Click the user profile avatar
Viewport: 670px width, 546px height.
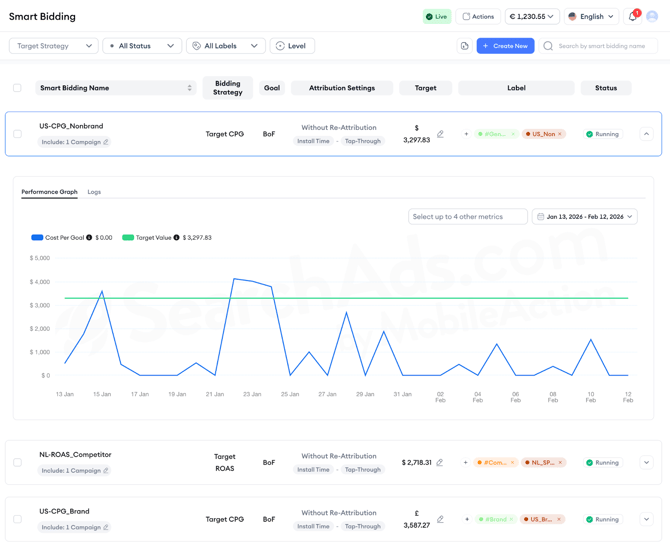652,17
